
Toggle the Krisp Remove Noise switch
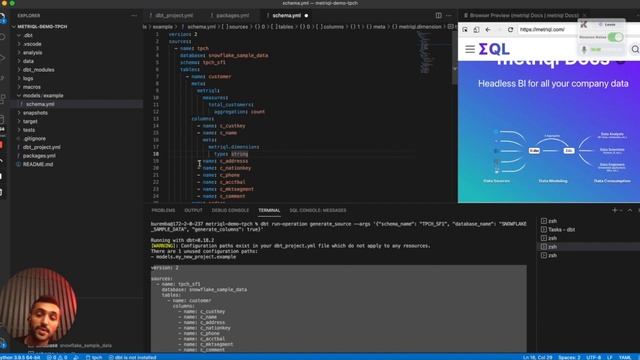coord(615,37)
